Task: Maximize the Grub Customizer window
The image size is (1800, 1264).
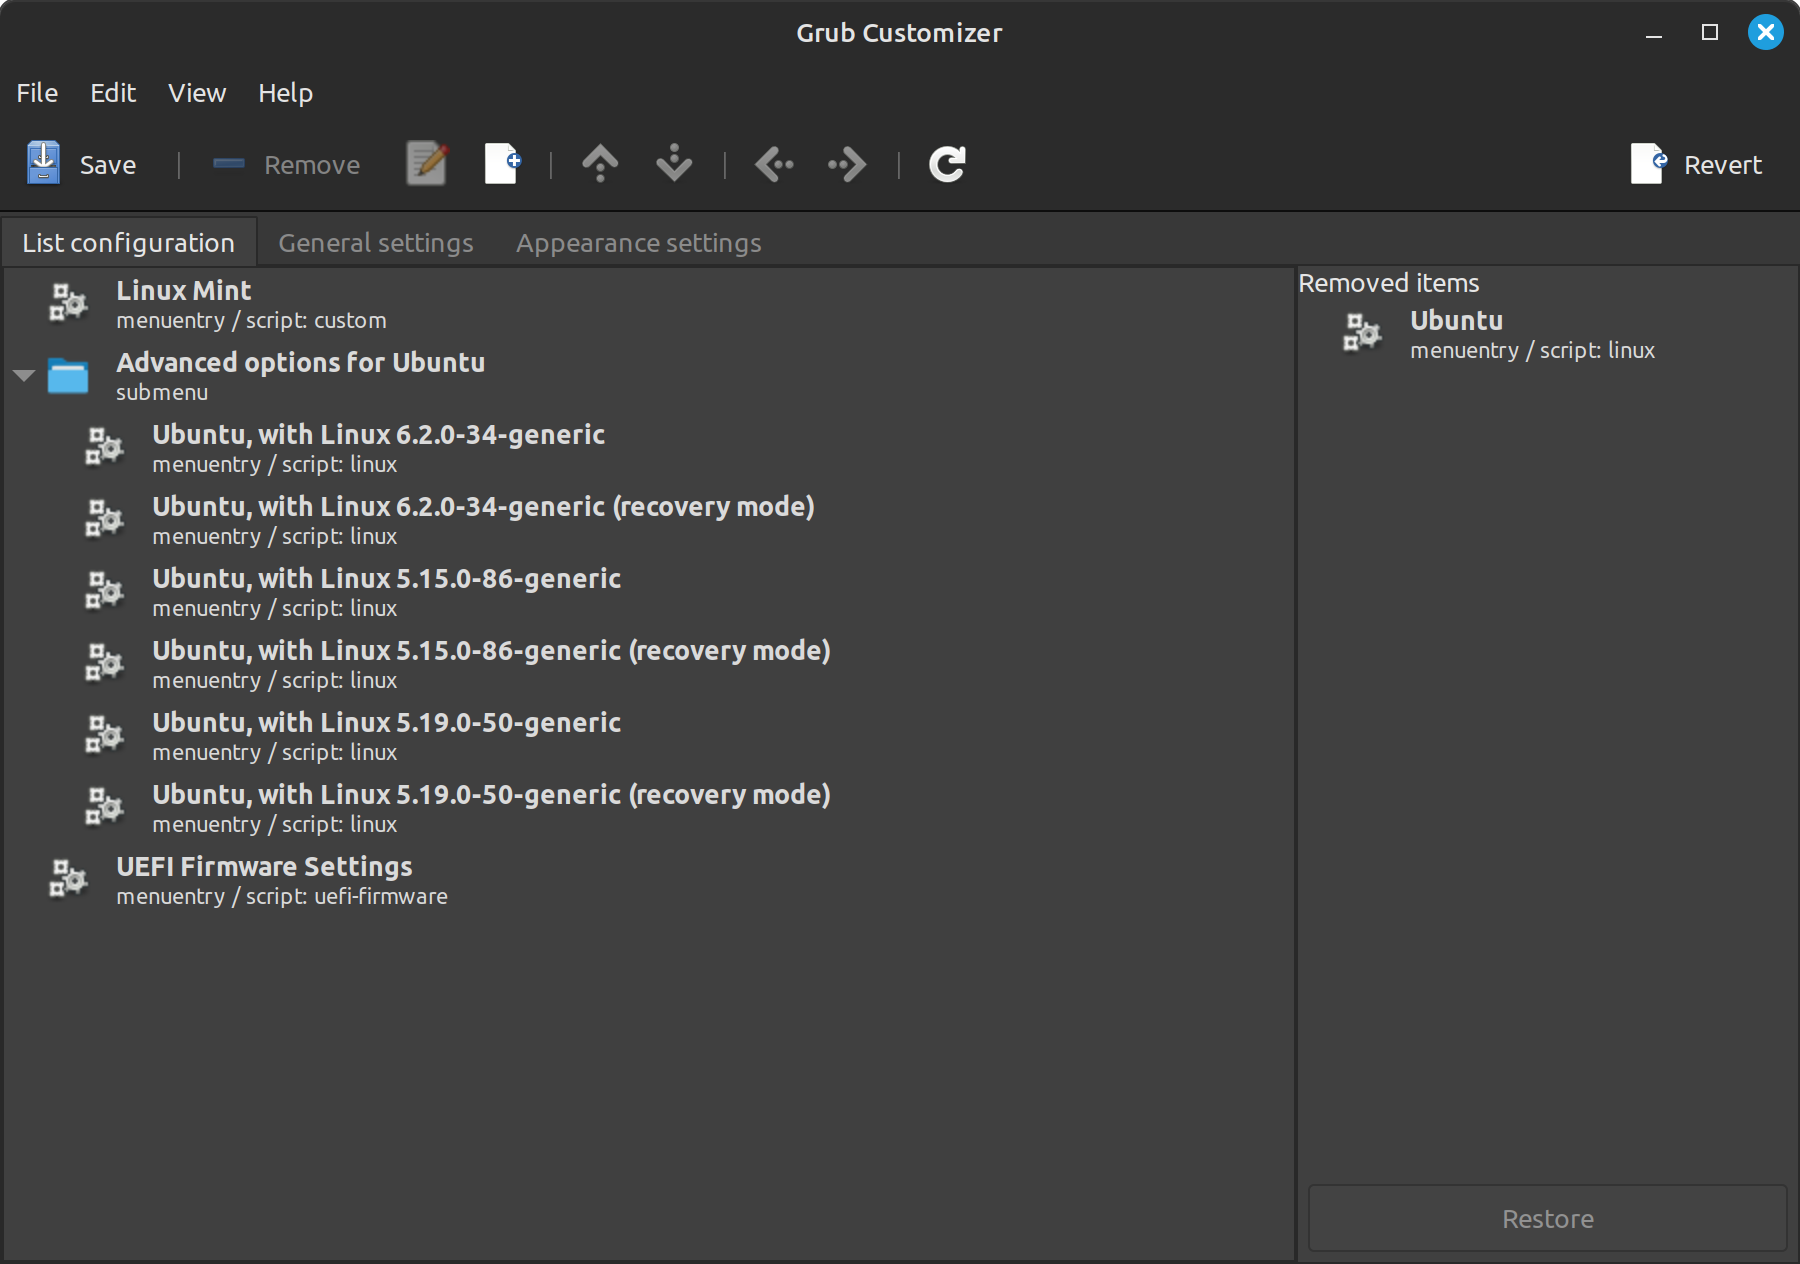Action: [x=1710, y=33]
